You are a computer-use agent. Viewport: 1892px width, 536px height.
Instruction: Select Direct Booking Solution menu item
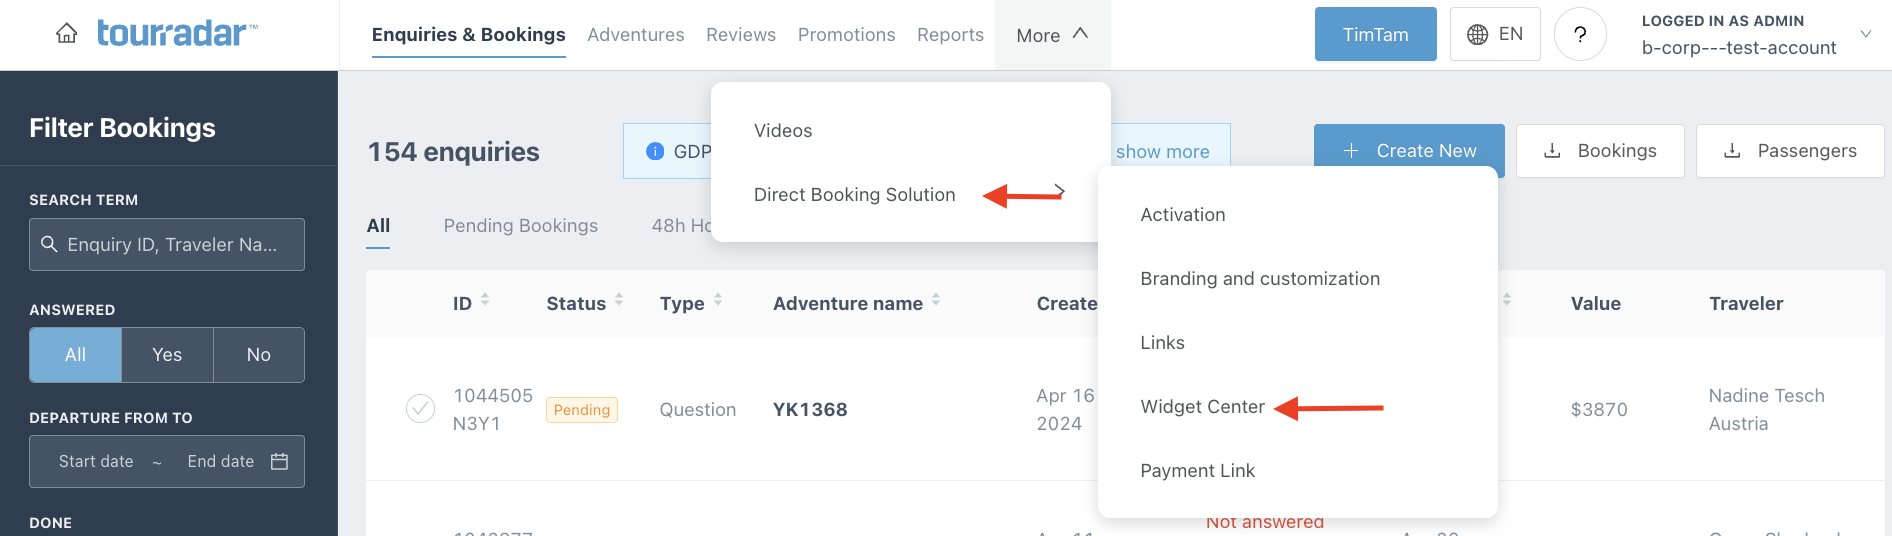[855, 195]
